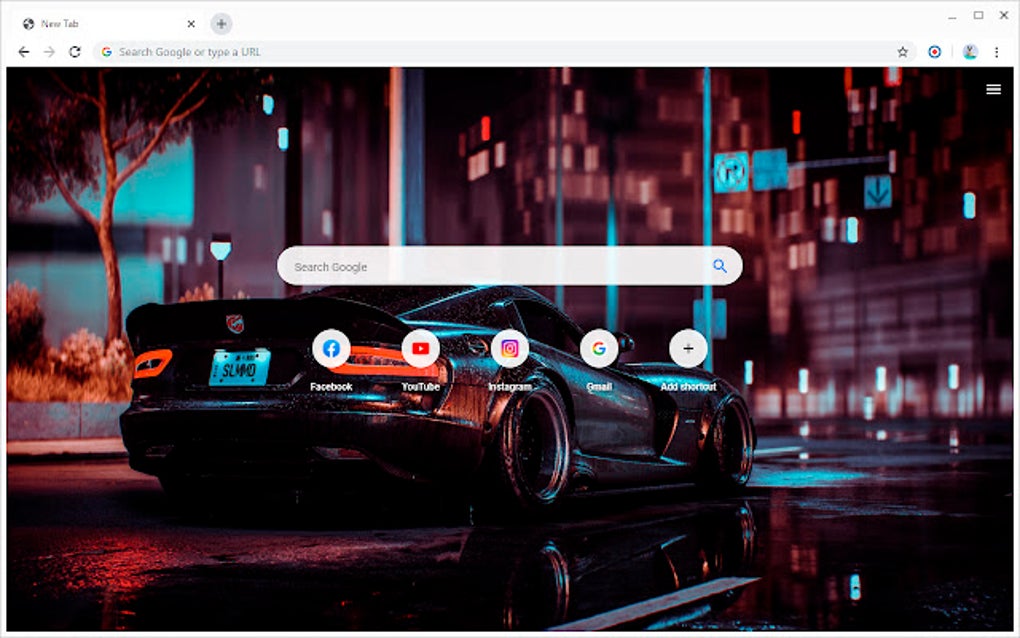1020x638 pixels.
Task: Go back with the browser back arrow
Action: click(24, 52)
